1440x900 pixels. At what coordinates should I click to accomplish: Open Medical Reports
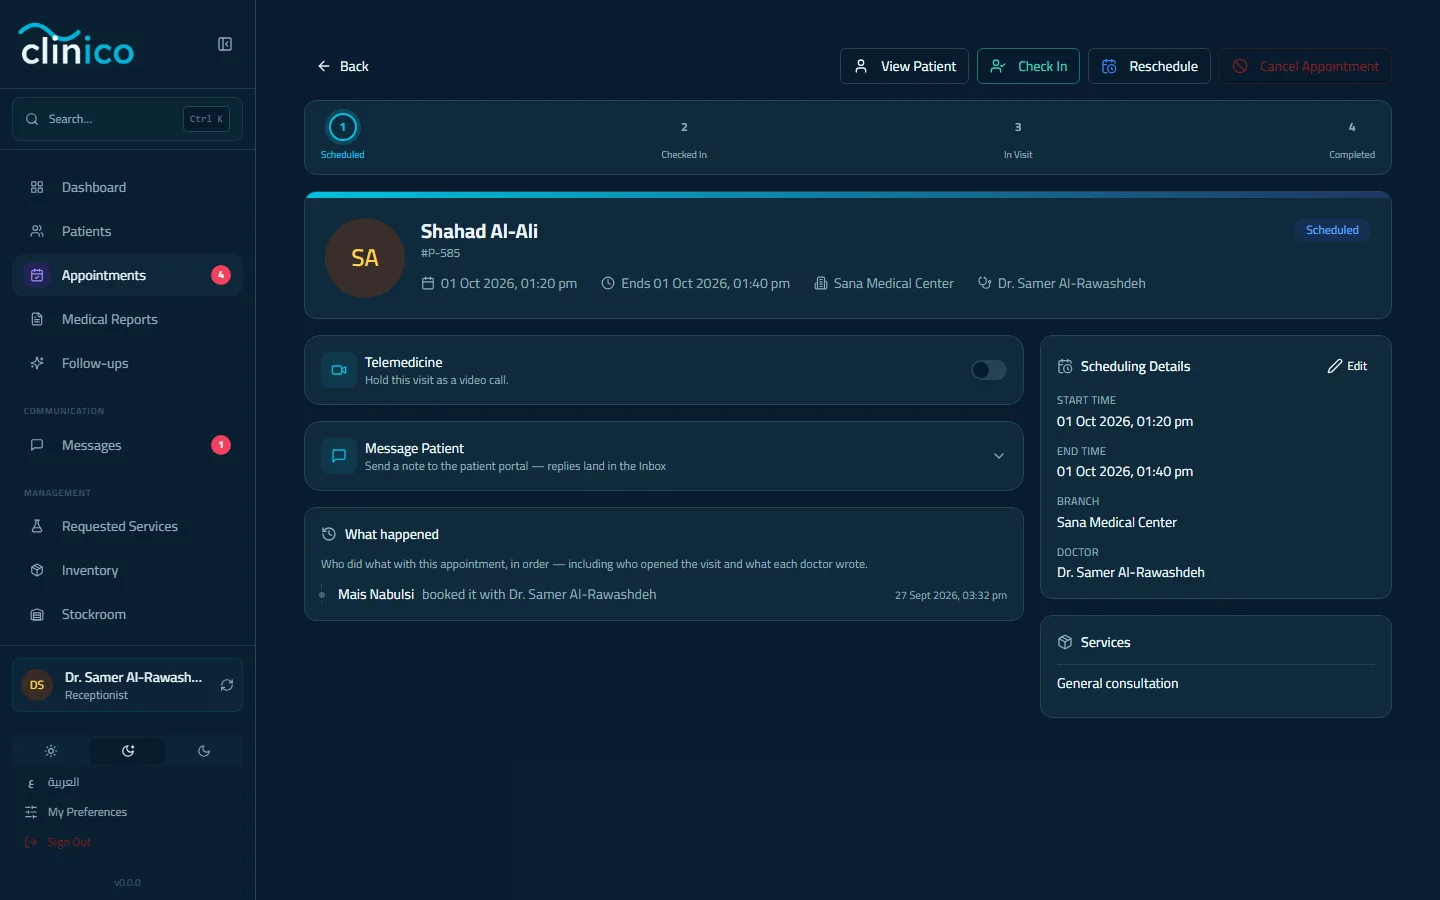click(127, 319)
